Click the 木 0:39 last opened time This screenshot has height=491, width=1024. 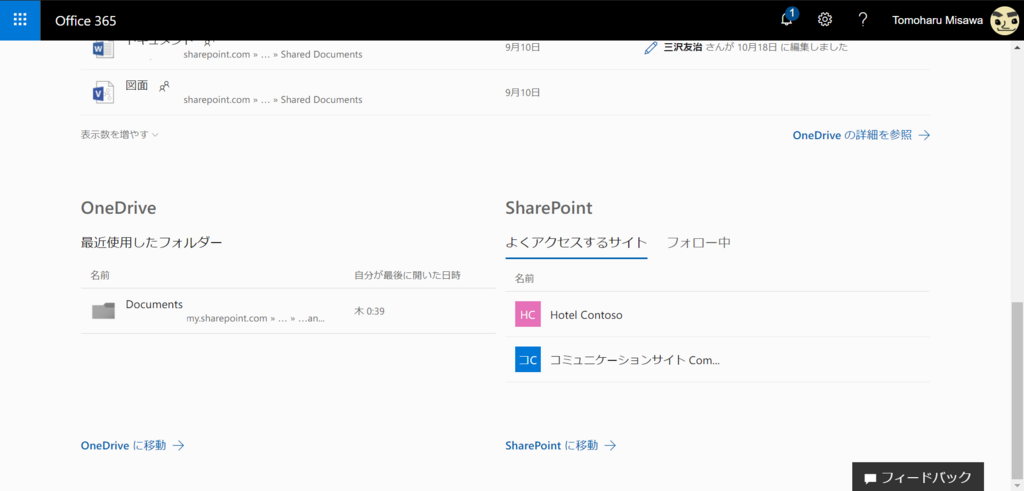[369, 311]
